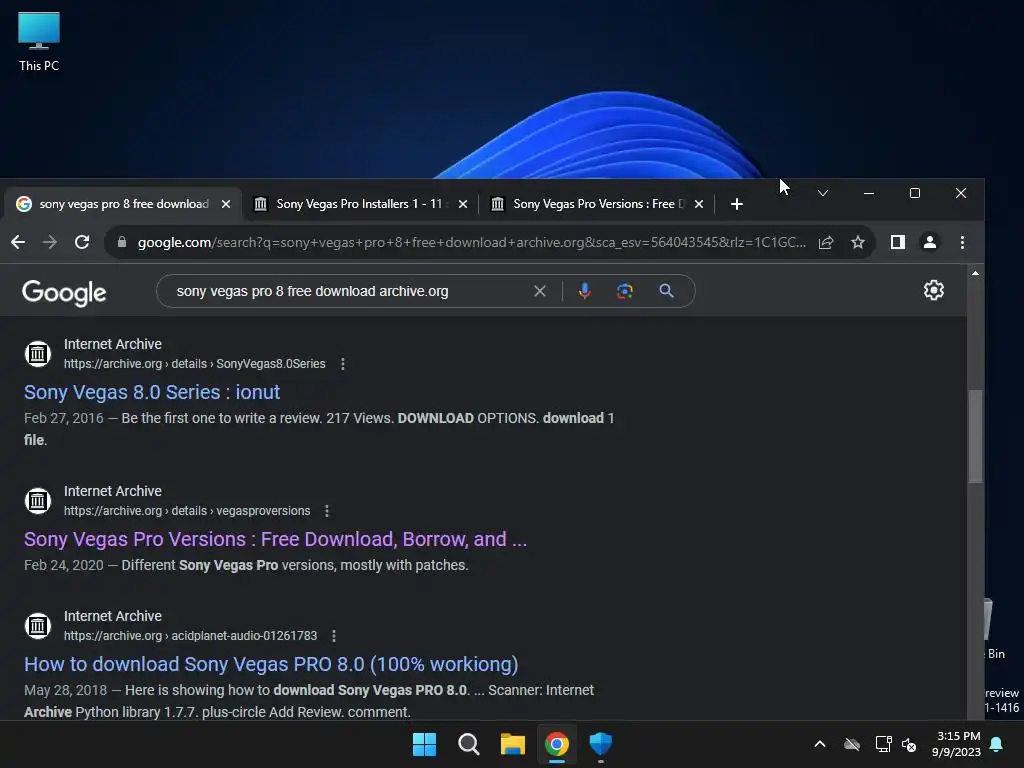1024x768 pixels.
Task: Open options for SonyVegas8.0Series result
Action: [343, 364]
